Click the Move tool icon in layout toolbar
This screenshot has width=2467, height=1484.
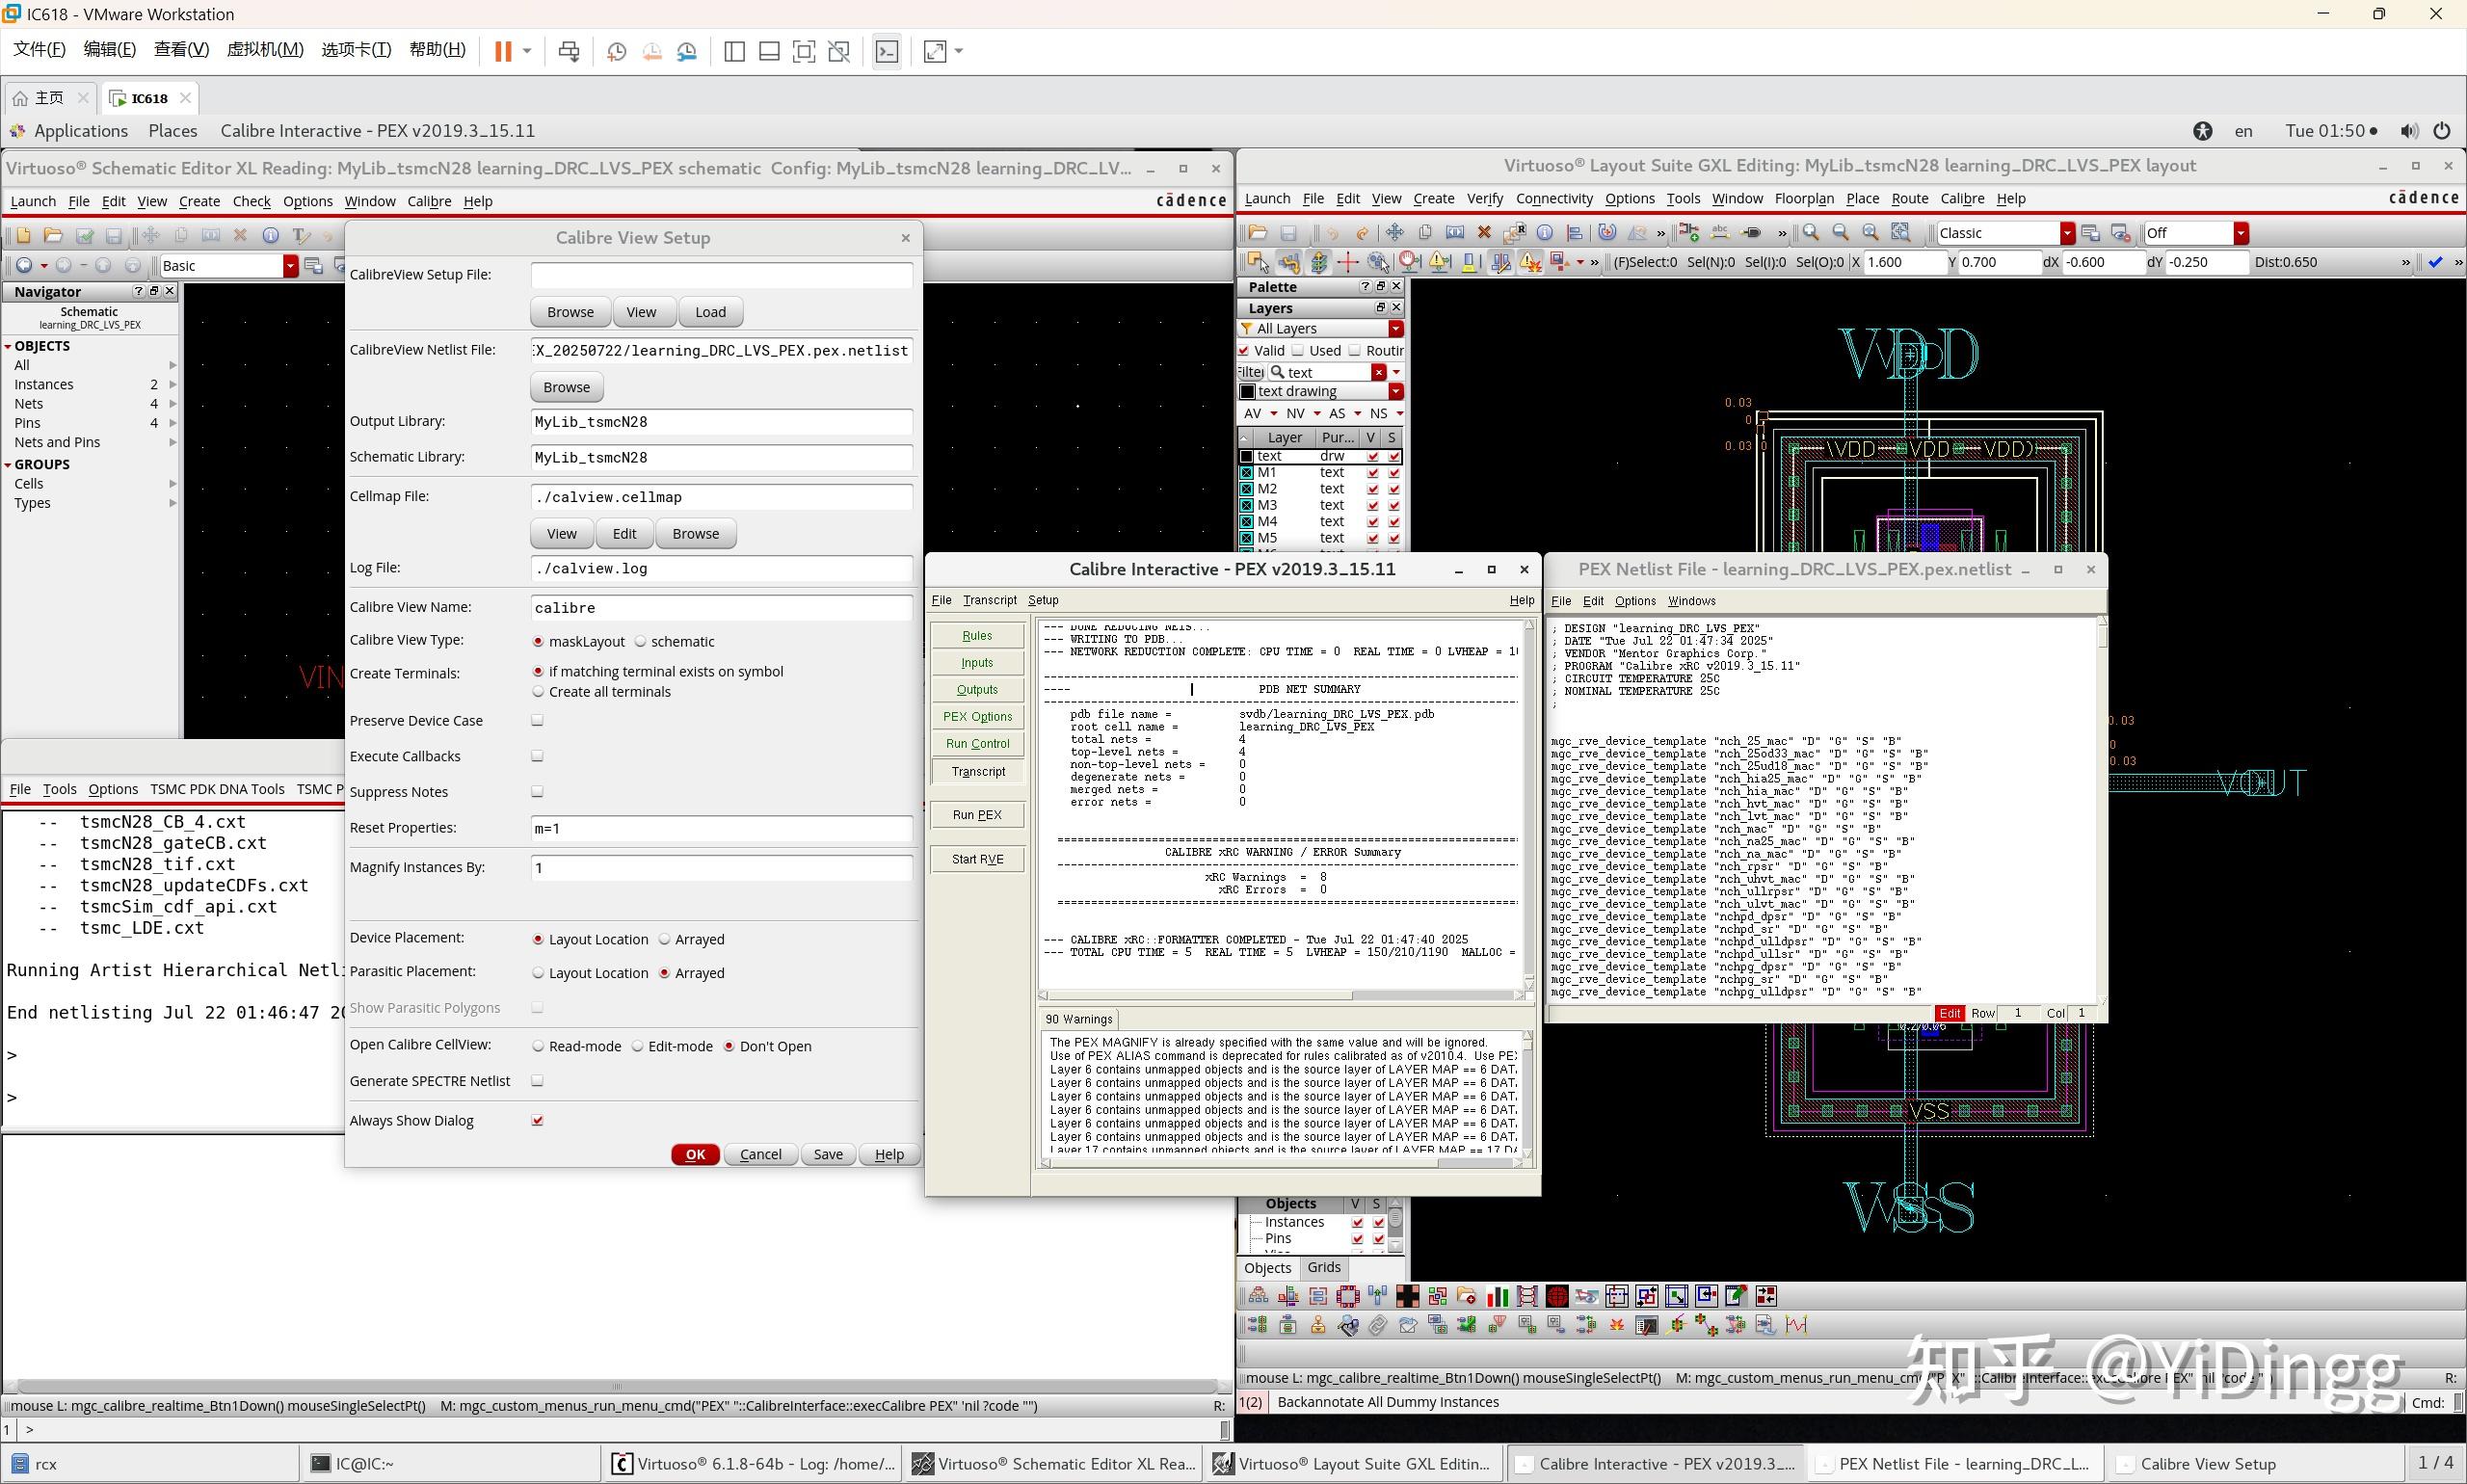(x=1395, y=233)
